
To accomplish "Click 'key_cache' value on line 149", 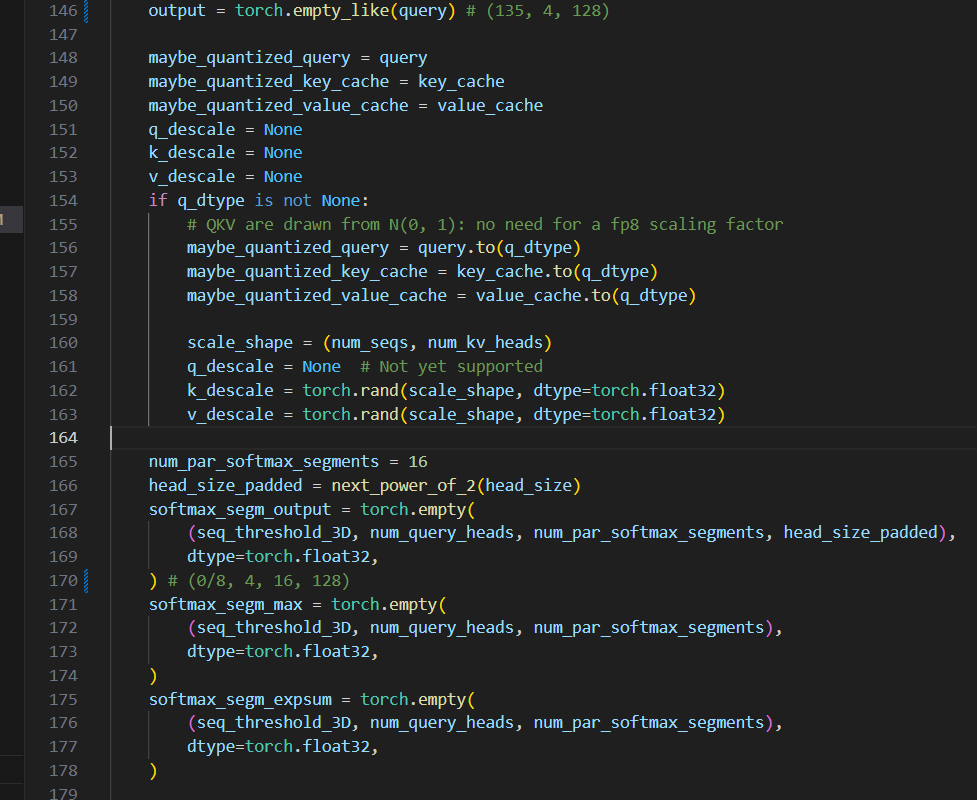I will click(461, 82).
